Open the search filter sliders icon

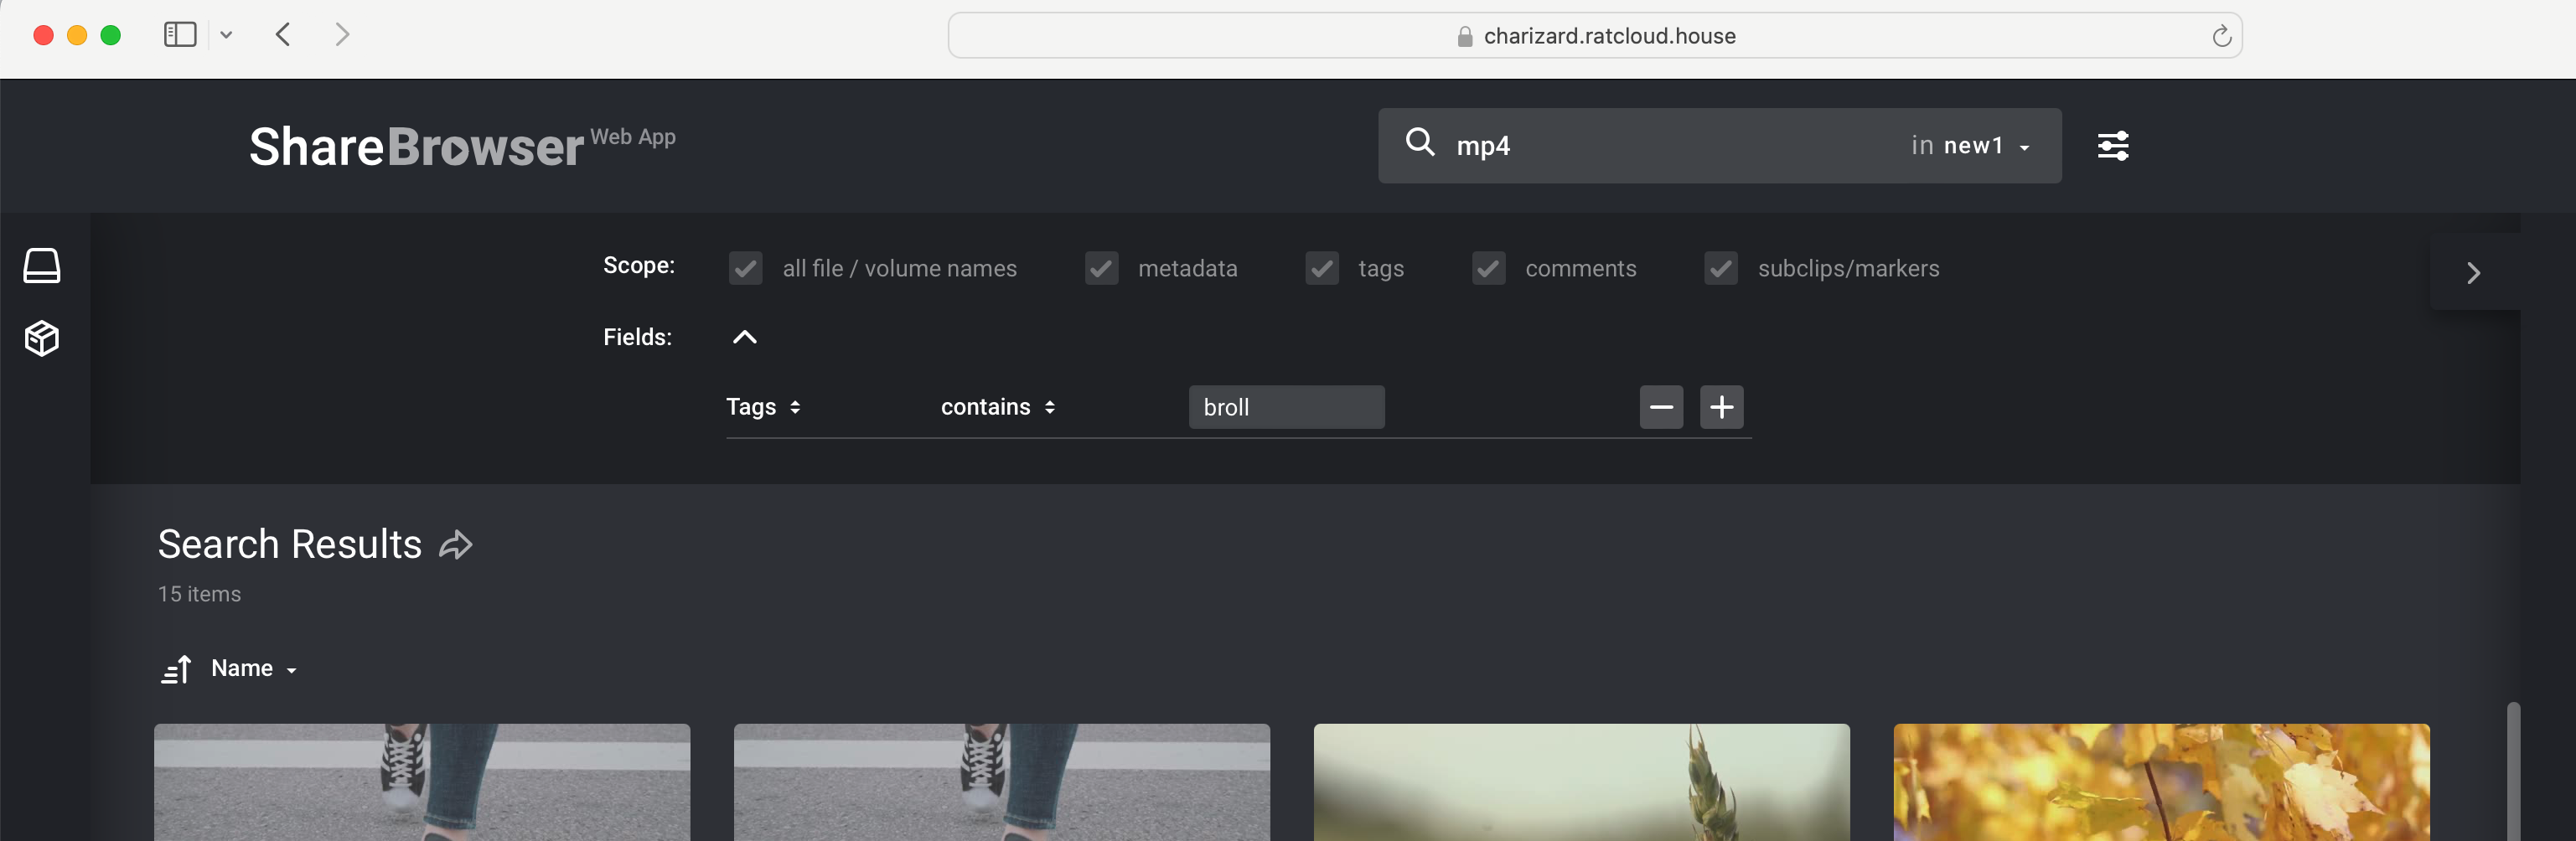[2112, 145]
